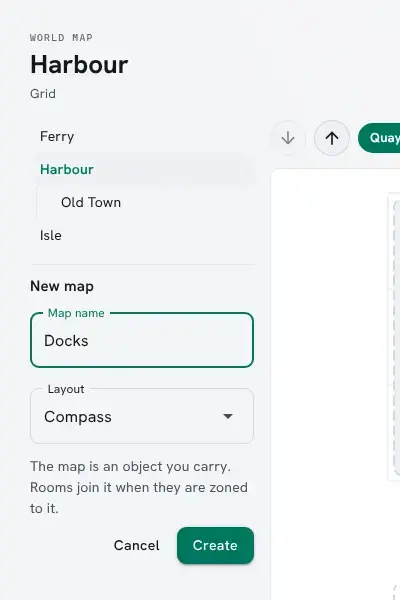Image resolution: width=400 pixels, height=600 pixels.
Task: Open the Ferry map entry
Action: click(144, 137)
